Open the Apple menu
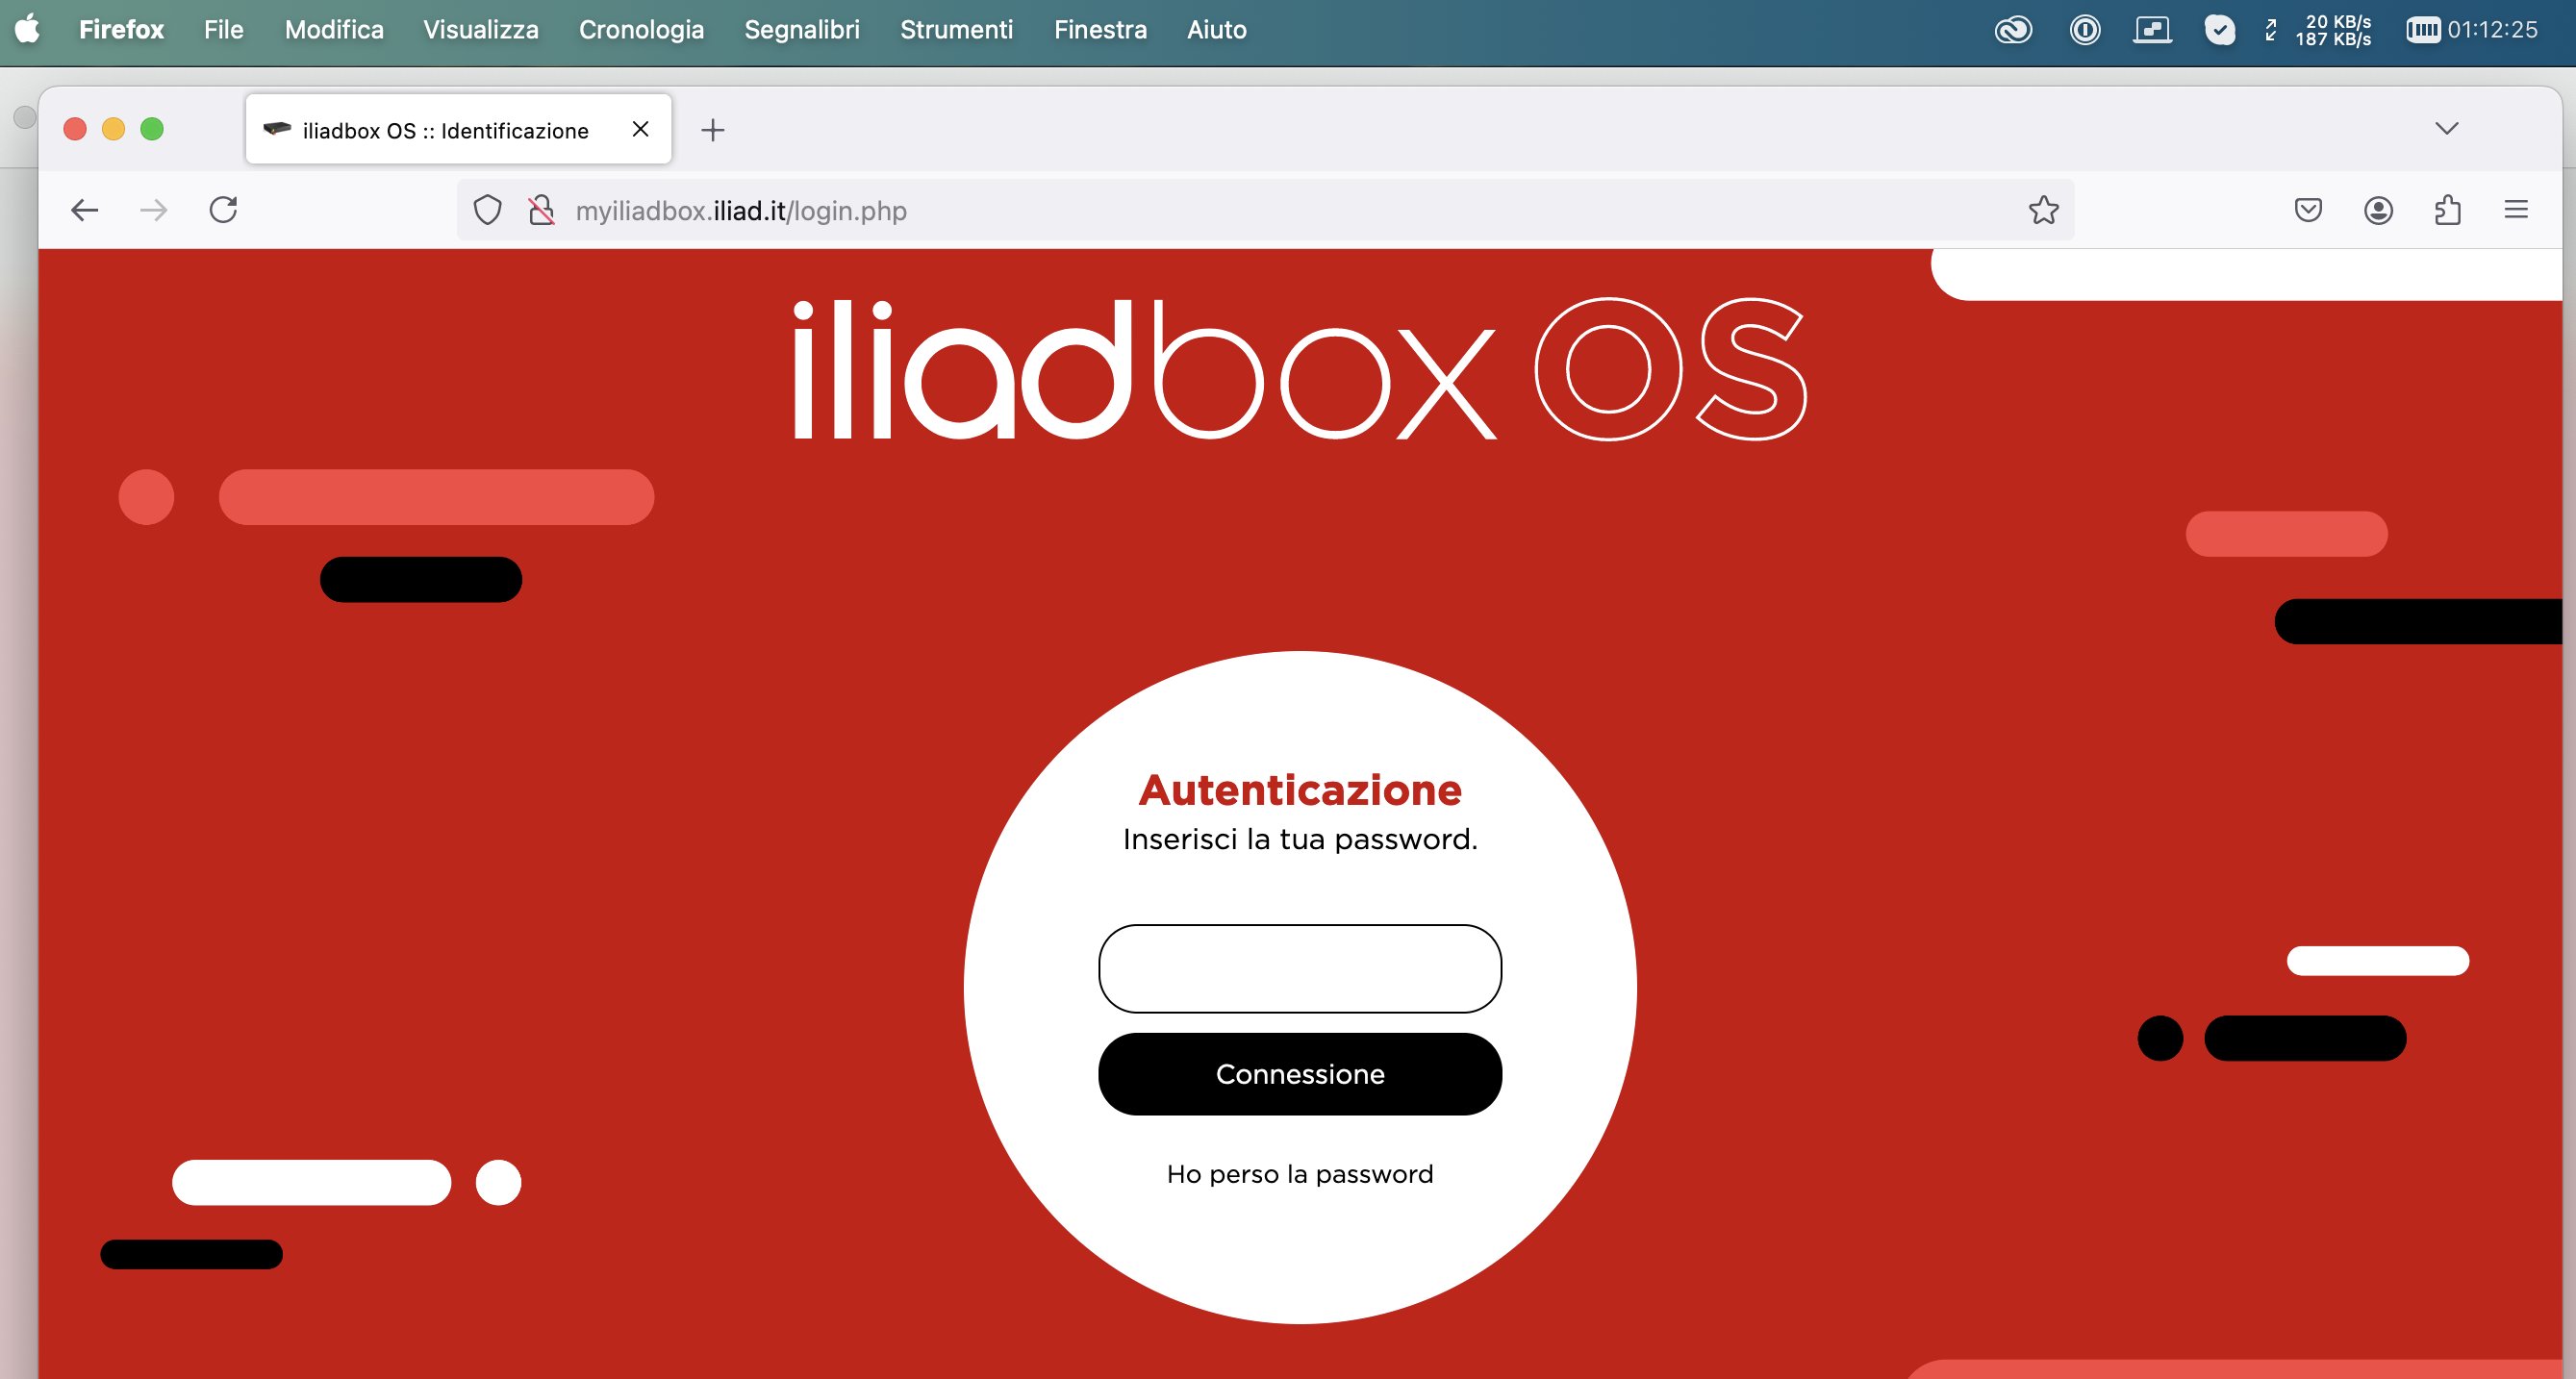The width and height of the screenshot is (2576, 1379). 28,29
